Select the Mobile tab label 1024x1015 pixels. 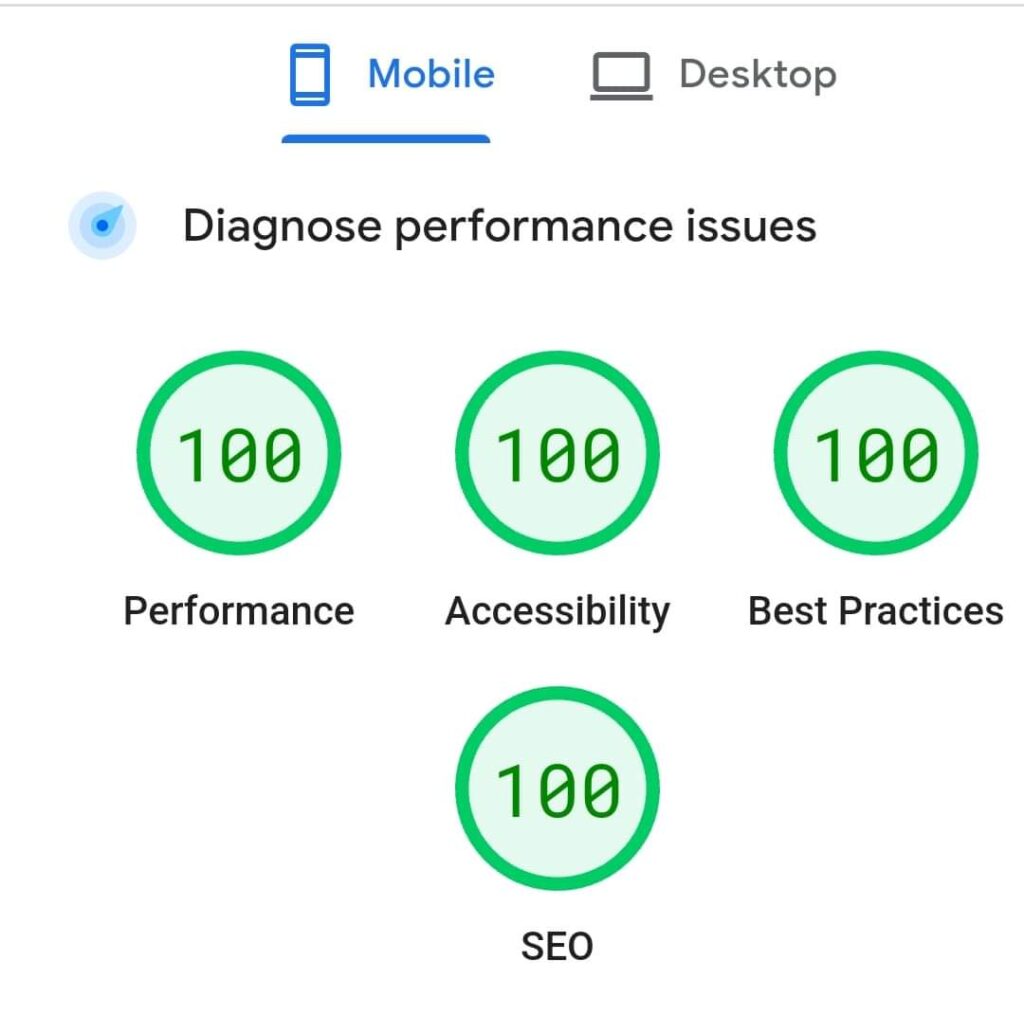pos(431,75)
